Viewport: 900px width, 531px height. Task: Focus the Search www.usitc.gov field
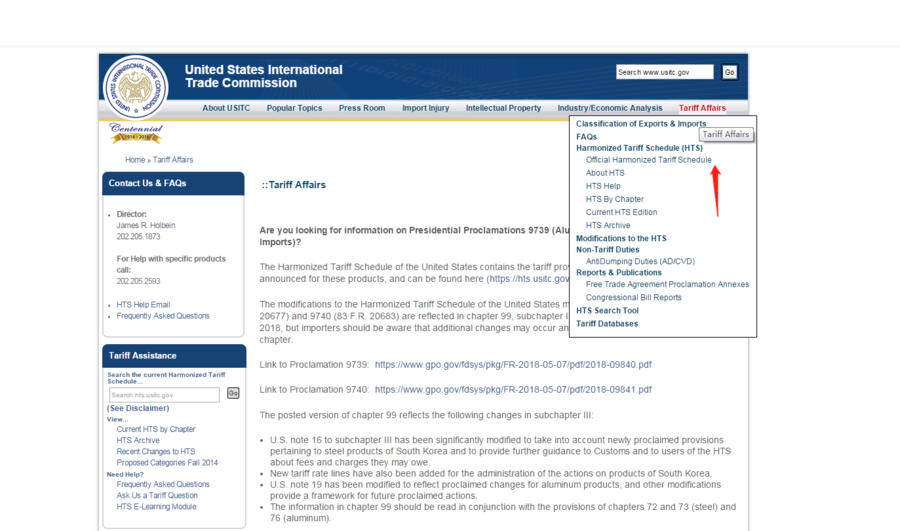(x=665, y=72)
